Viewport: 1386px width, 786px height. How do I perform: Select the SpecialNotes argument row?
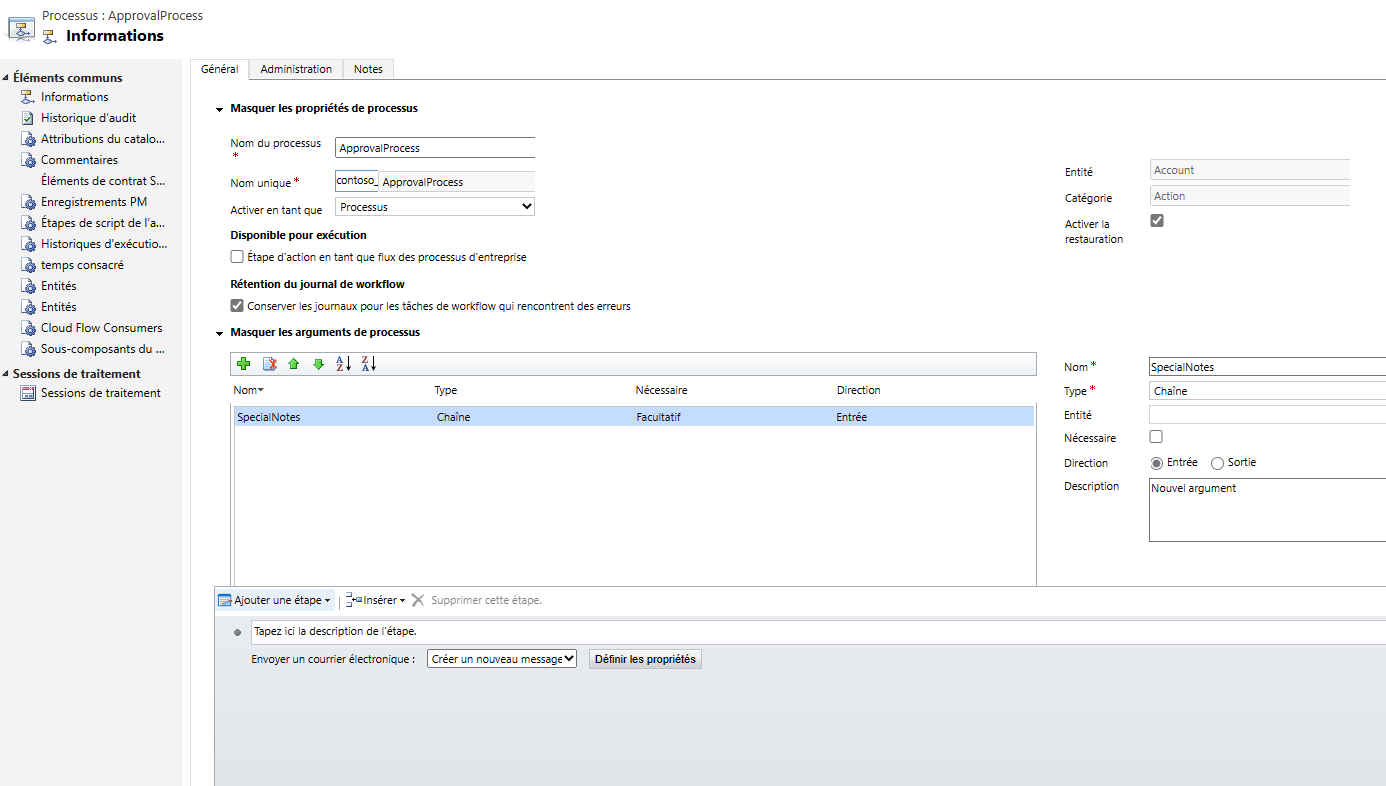click(x=634, y=417)
